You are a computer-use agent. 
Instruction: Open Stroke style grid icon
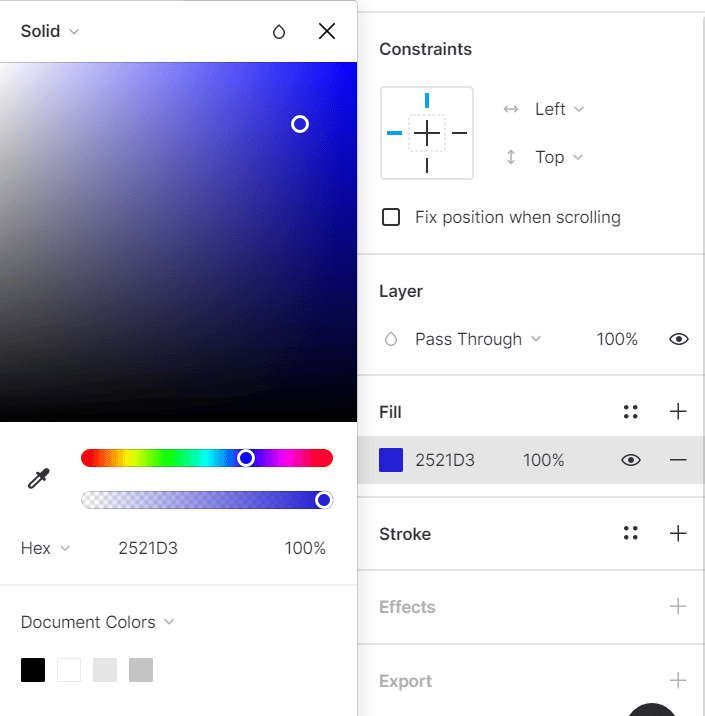coord(631,533)
